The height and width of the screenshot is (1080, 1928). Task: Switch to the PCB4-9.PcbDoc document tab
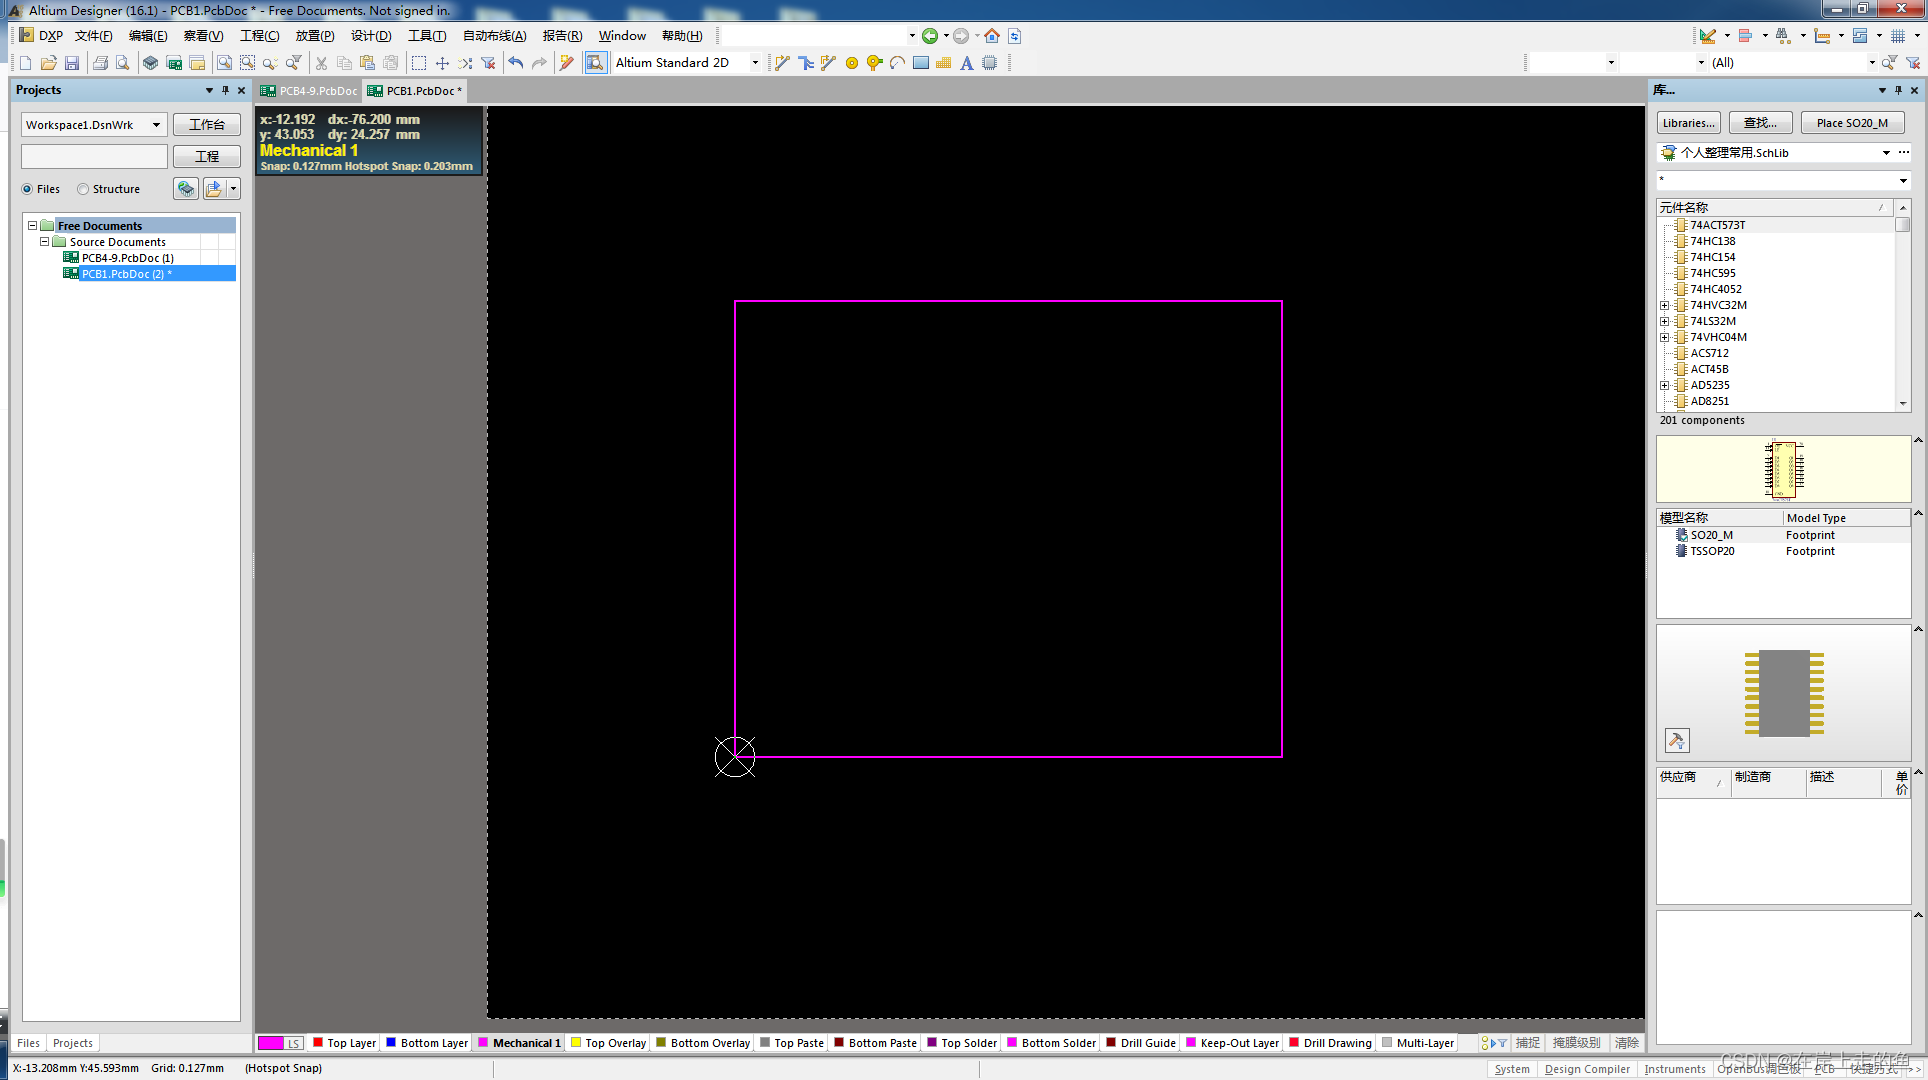pyautogui.click(x=310, y=91)
